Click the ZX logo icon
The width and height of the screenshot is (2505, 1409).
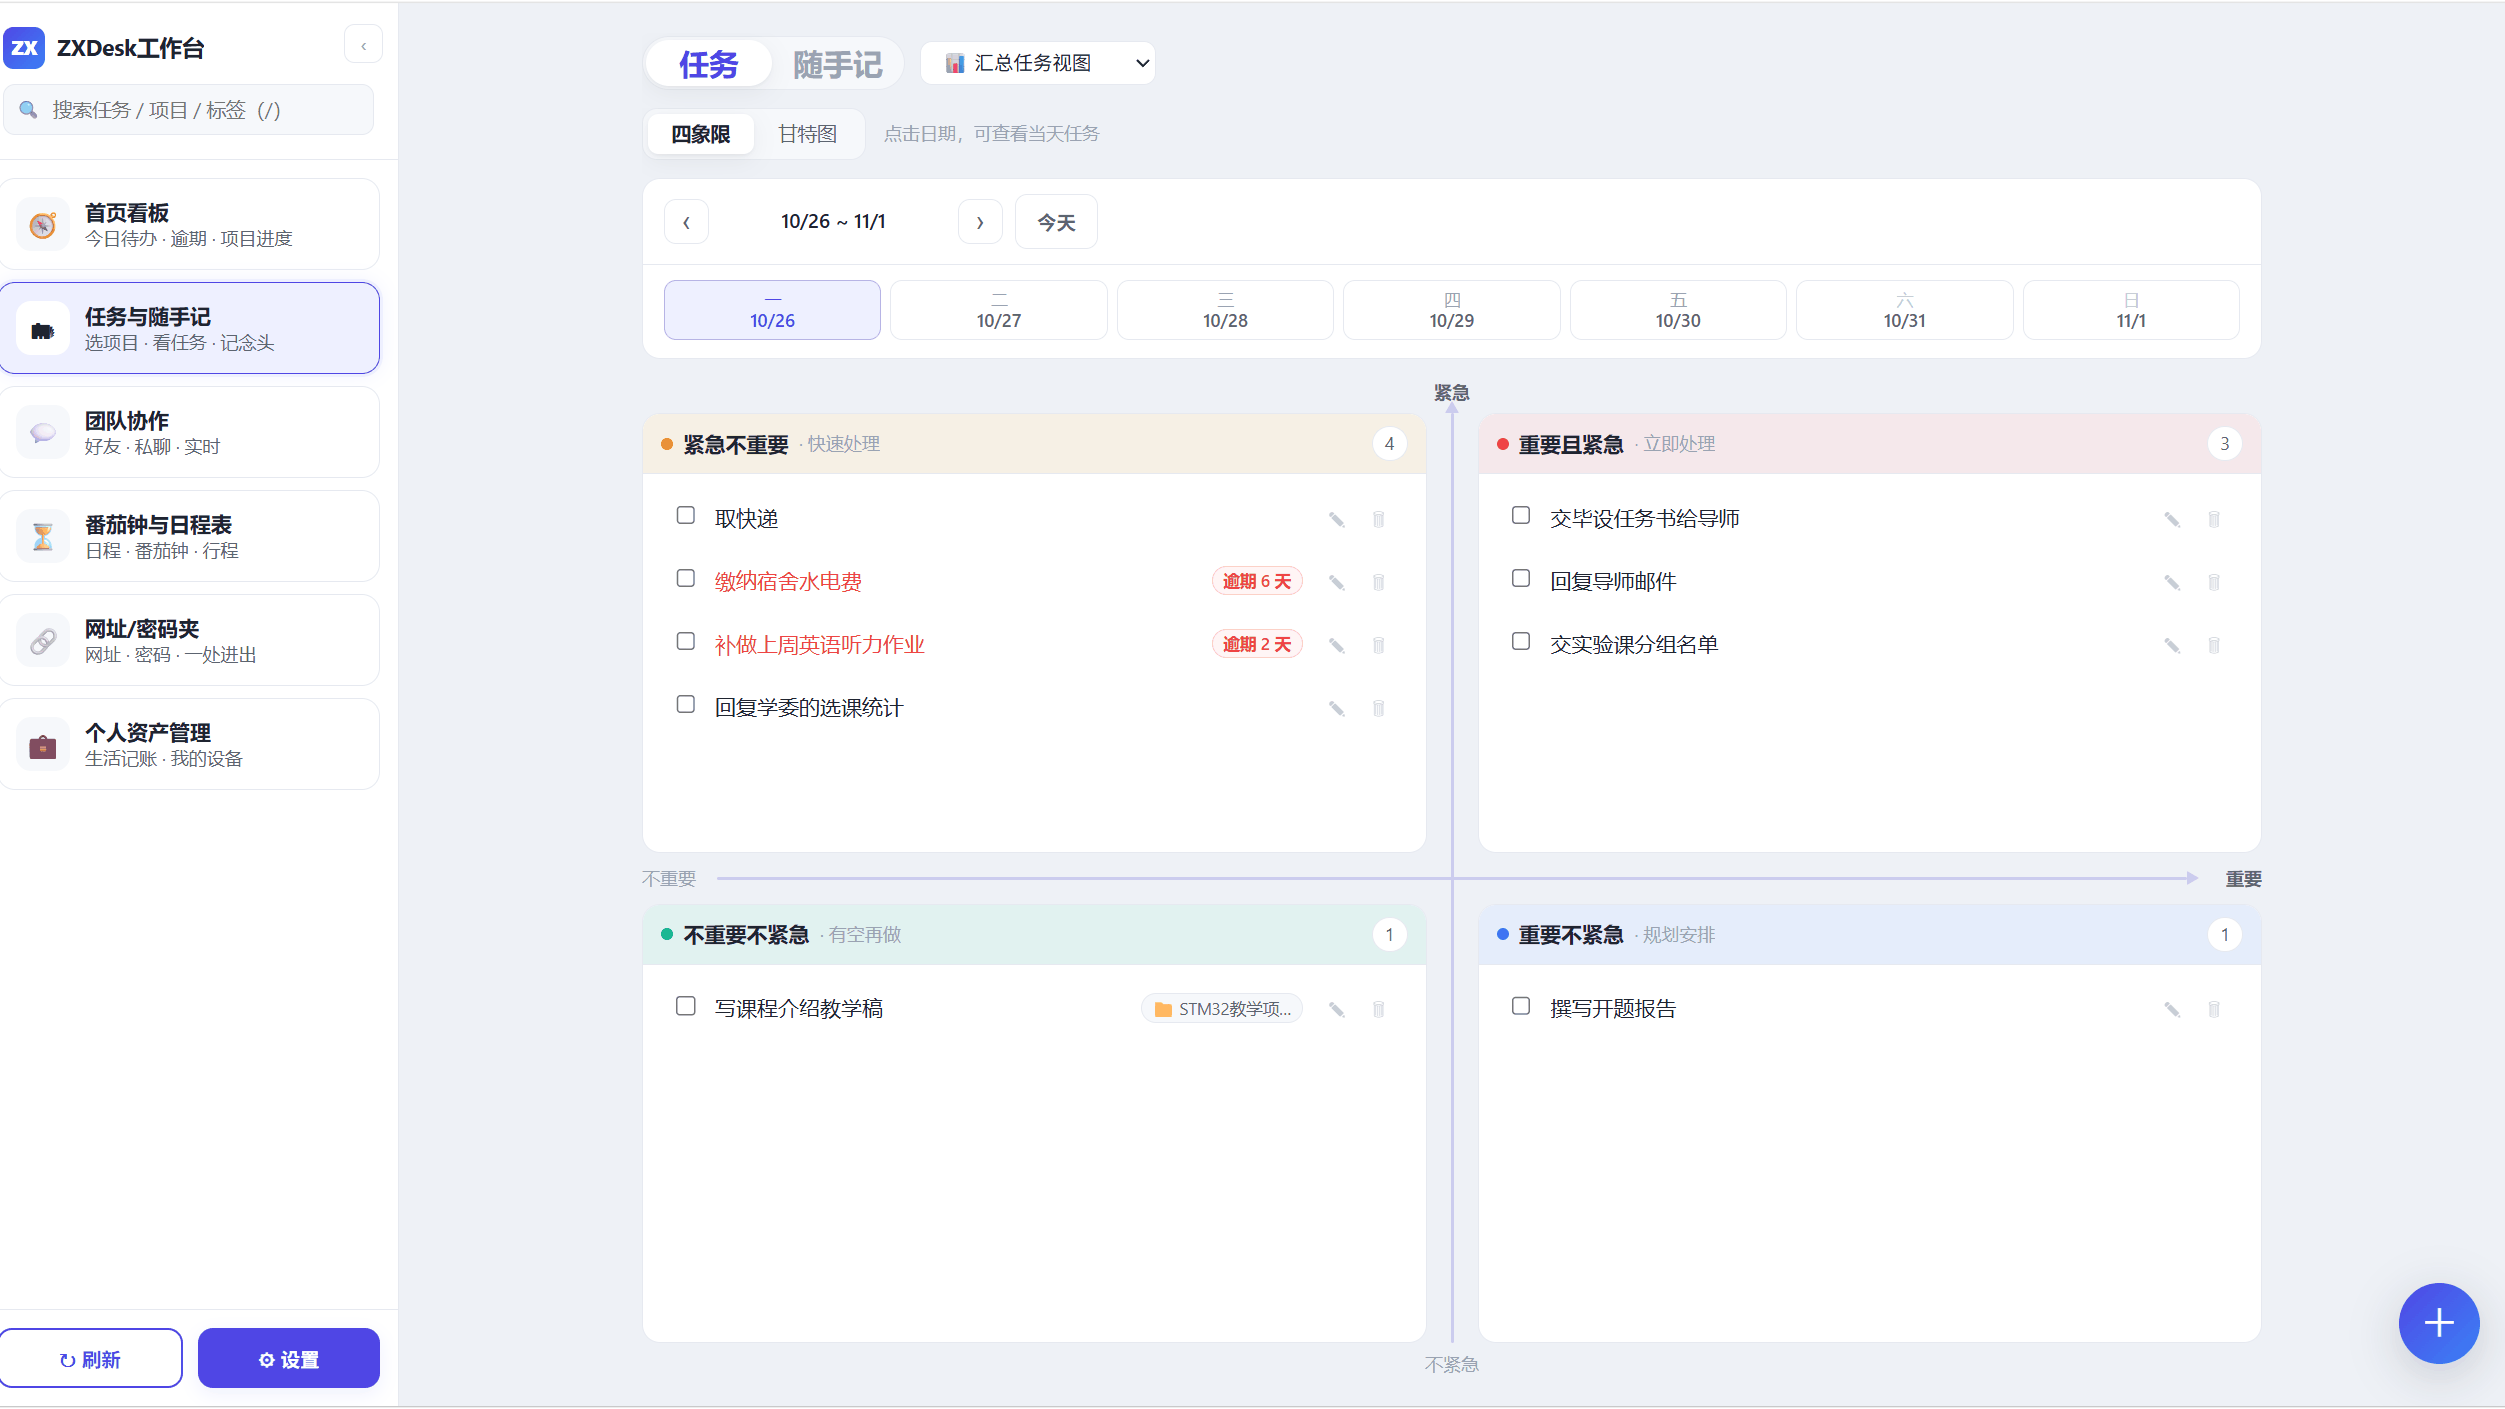click(x=24, y=47)
